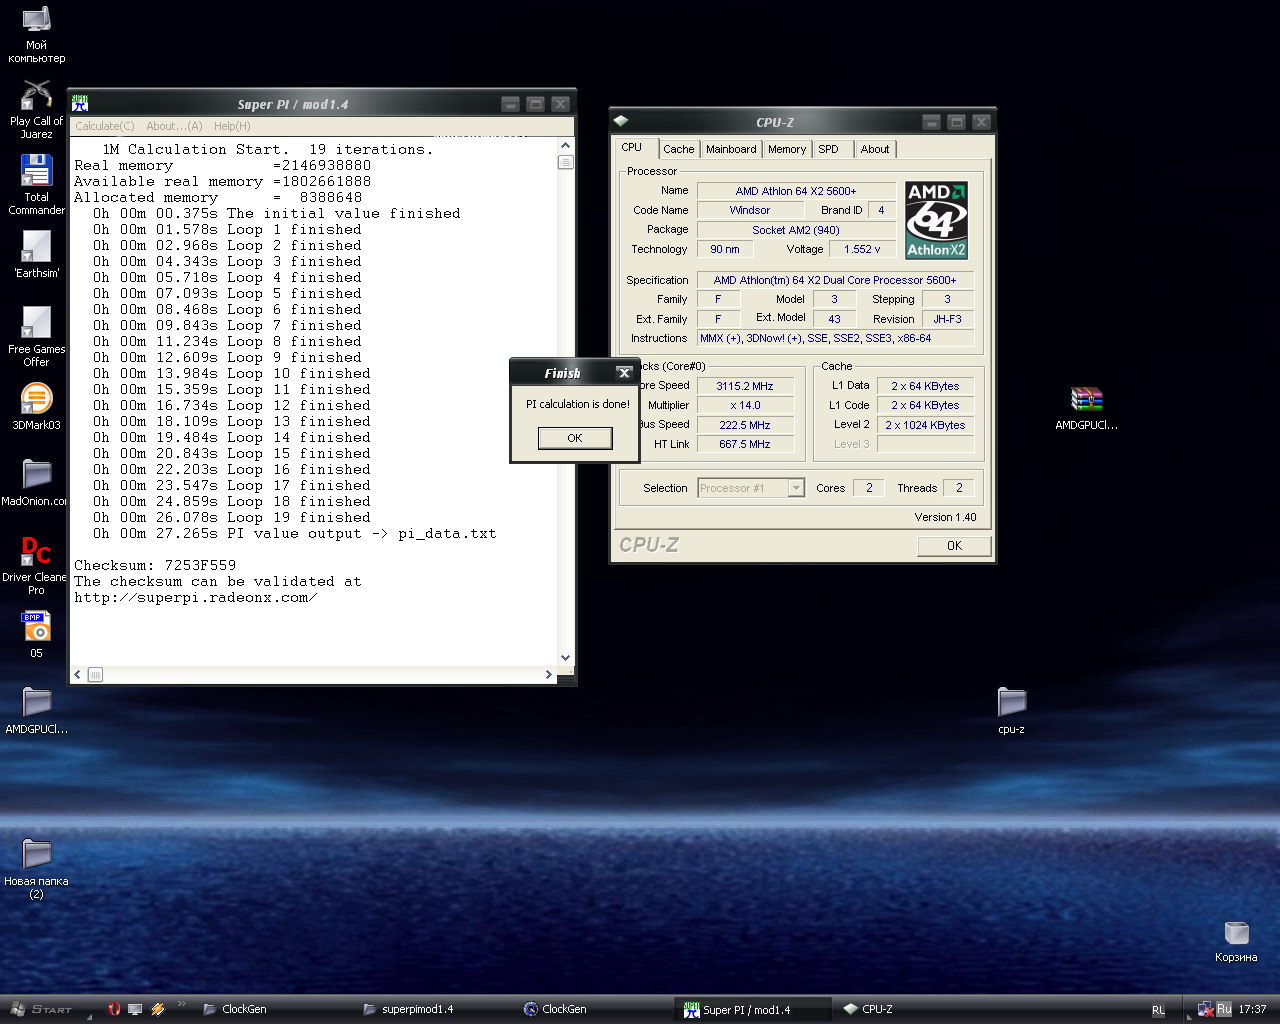Viewport: 1280px width, 1024px height.
Task: Open the About...(A) menu in Super PI
Action: (174, 126)
